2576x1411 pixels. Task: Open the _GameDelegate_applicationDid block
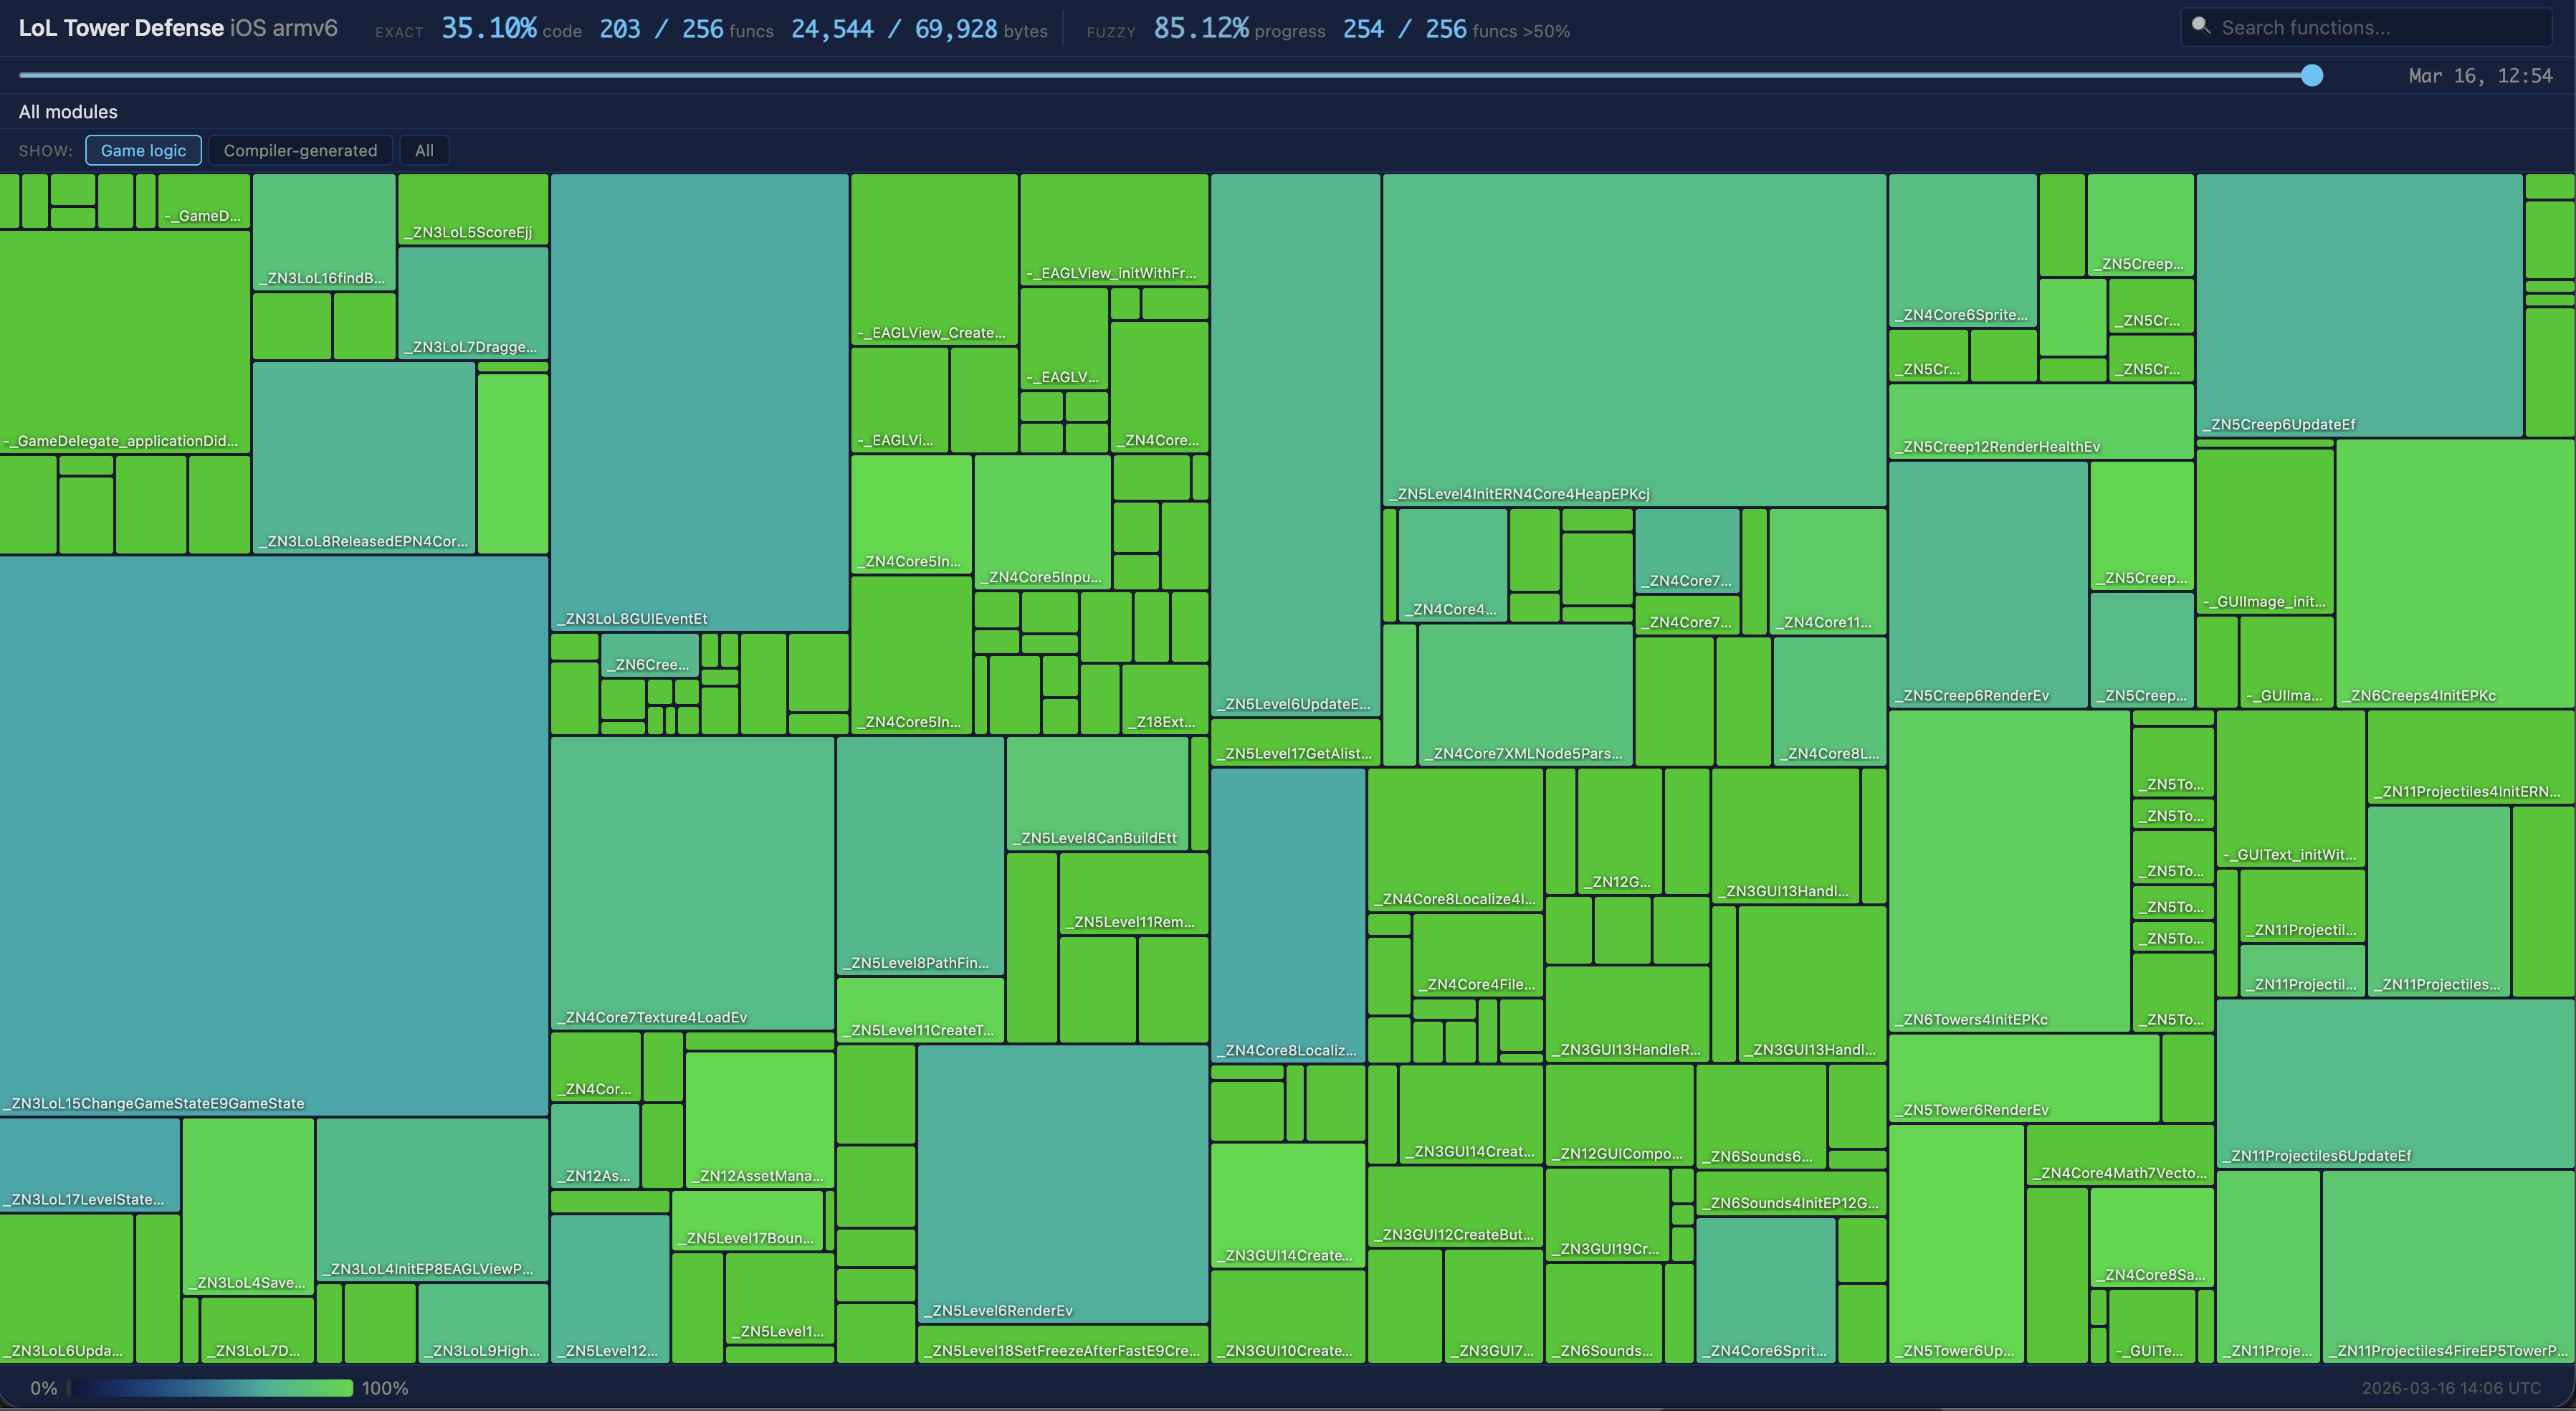(124, 342)
